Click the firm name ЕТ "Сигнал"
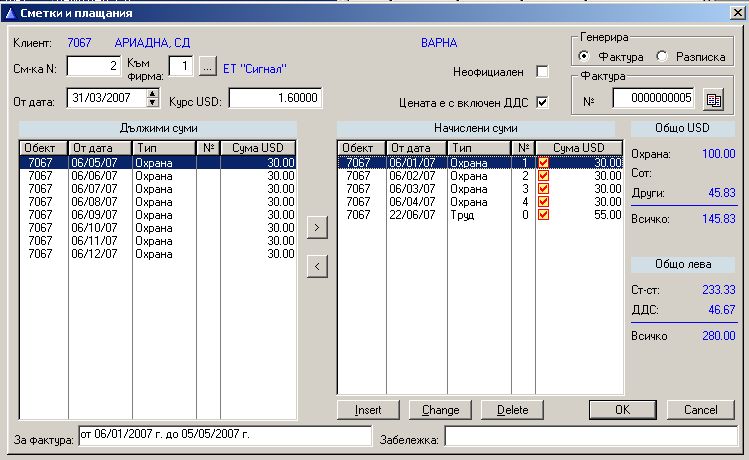The width and height of the screenshot is (749, 460). click(255, 69)
